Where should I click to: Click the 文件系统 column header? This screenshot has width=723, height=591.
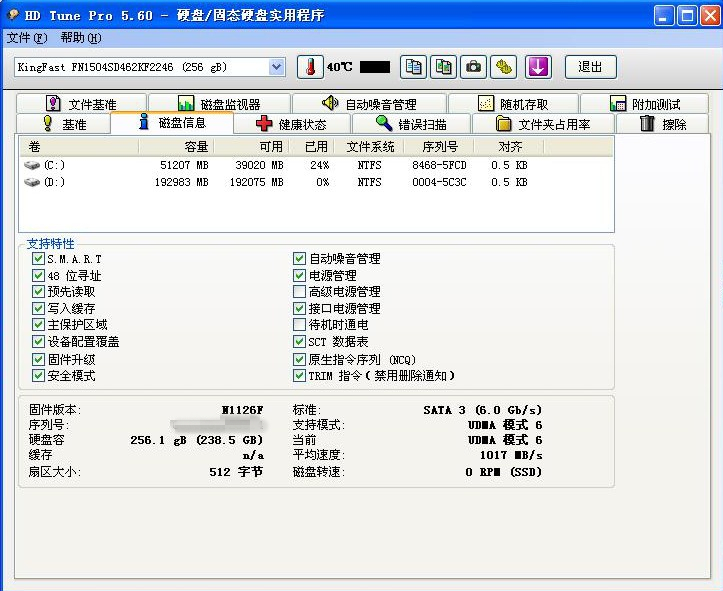point(369,147)
